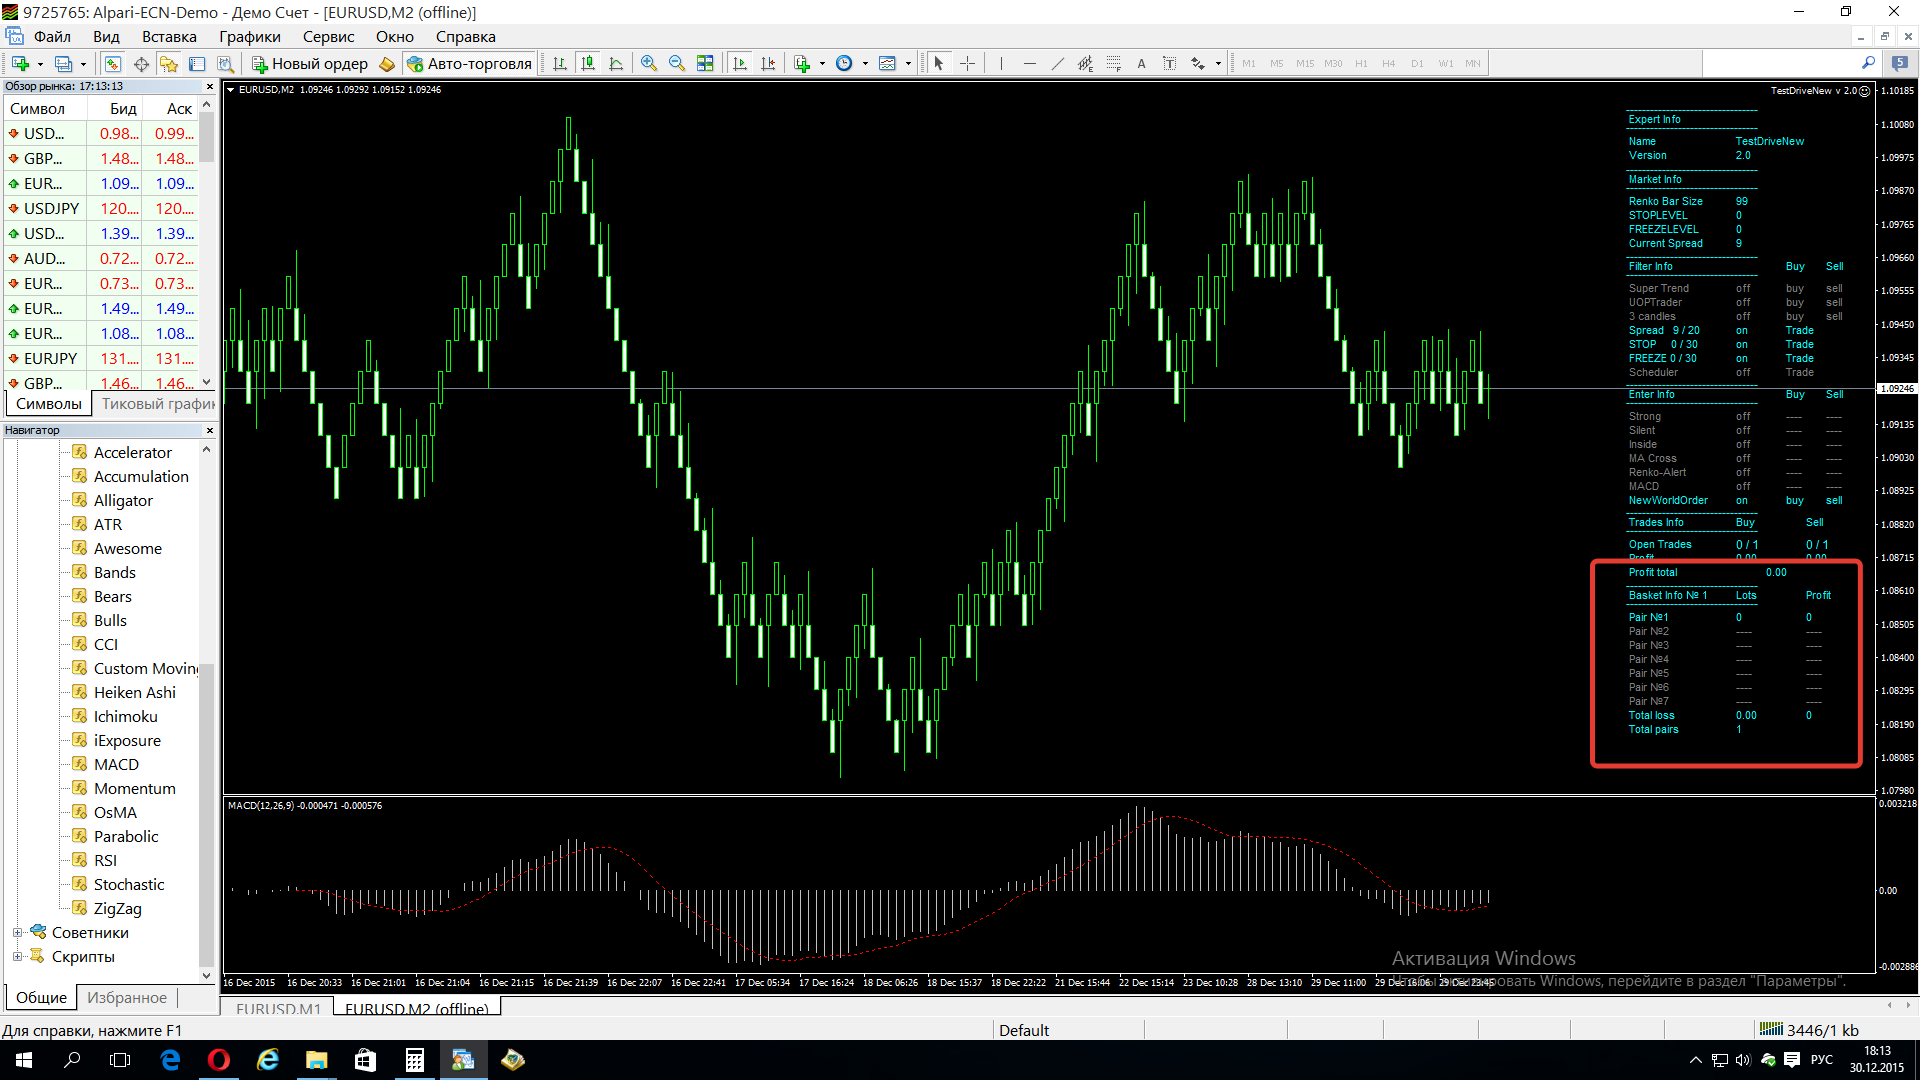
Task: Open the Templates icon
Action: pyautogui.click(x=888, y=63)
